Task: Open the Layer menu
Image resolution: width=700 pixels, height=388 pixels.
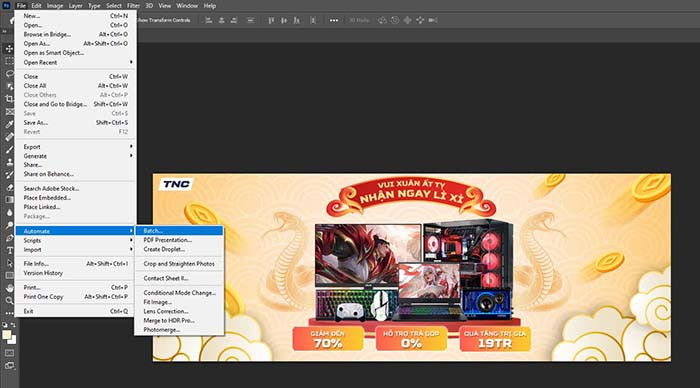Action: (75, 6)
